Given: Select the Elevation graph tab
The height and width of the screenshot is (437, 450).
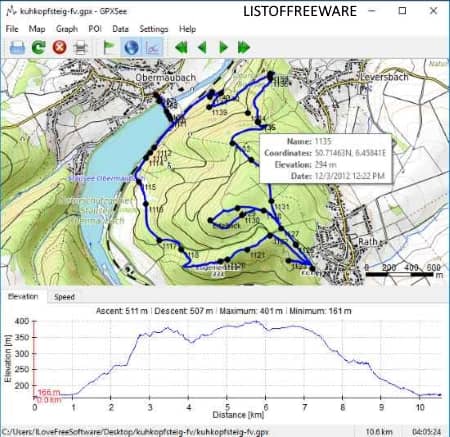Looking at the screenshot, I should tap(23, 296).
